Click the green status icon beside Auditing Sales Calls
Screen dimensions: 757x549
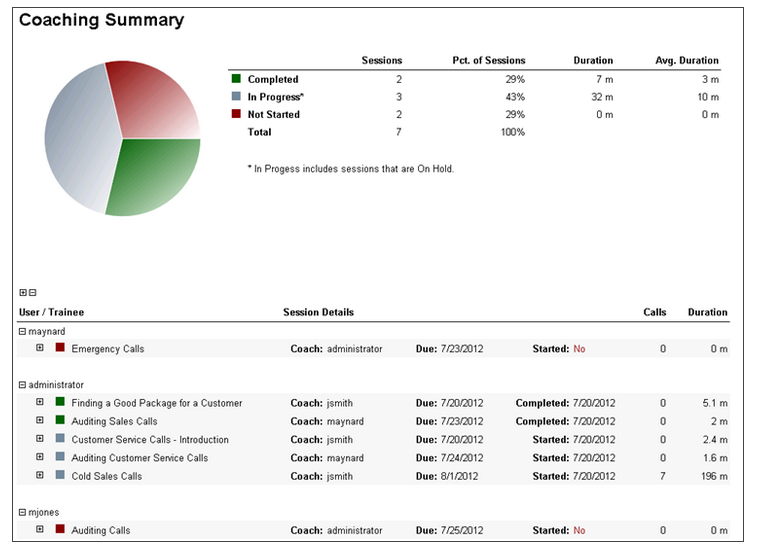(x=60, y=421)
